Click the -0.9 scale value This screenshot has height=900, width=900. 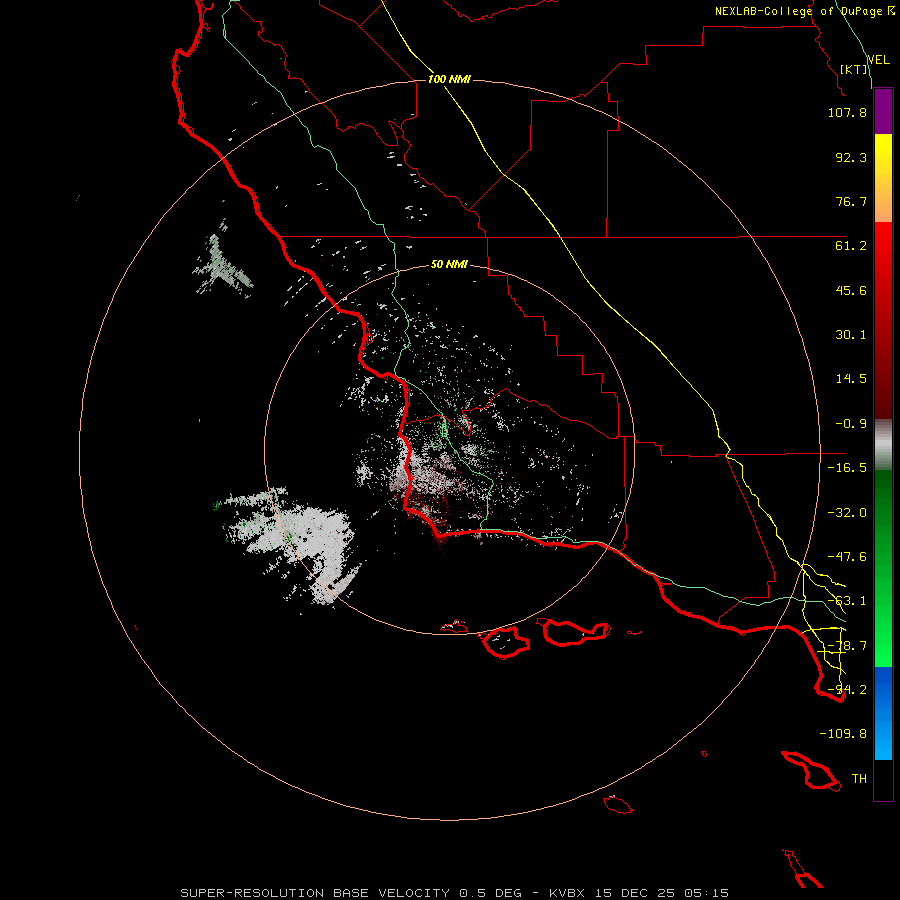coord(851,424)
